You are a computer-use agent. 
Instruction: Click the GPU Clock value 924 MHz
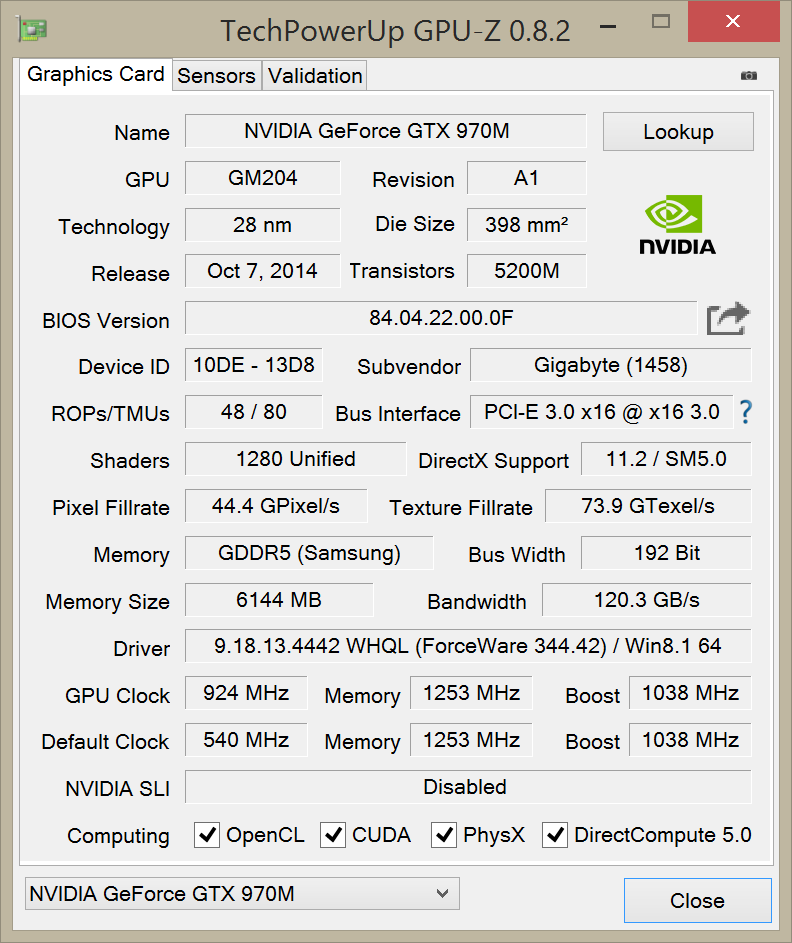[247, 693]
